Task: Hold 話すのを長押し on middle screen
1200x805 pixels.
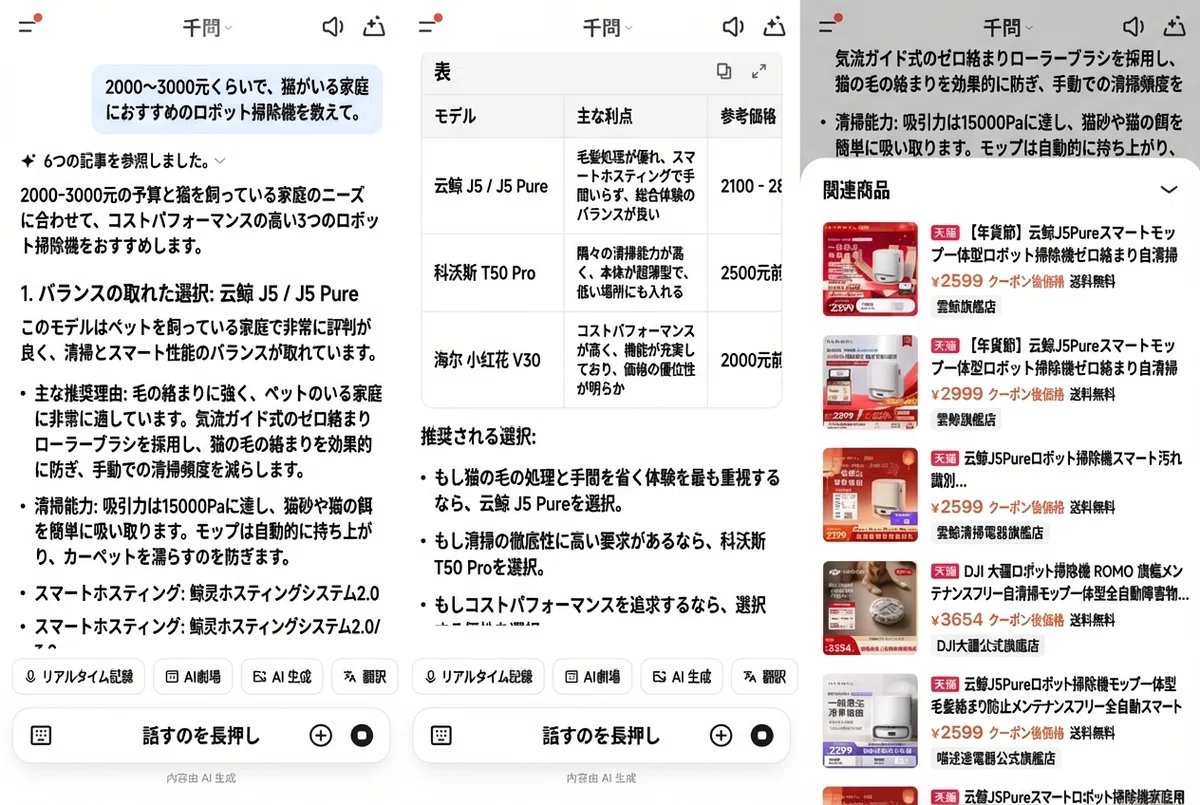Action: (x=601, y=736)
